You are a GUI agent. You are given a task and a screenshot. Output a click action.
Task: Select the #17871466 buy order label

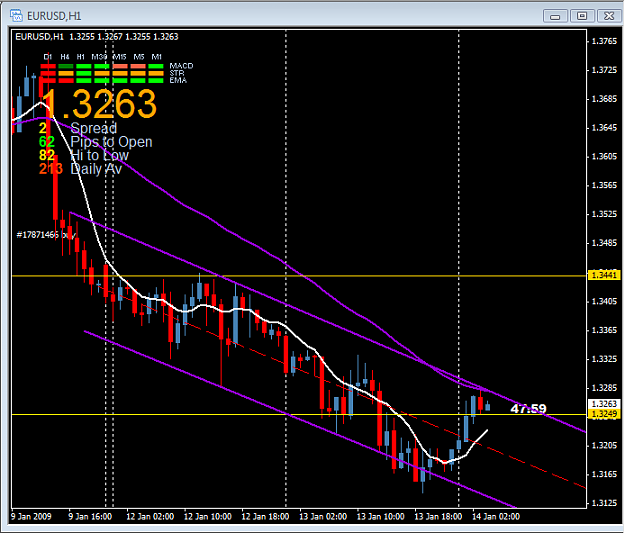(46, 235)
